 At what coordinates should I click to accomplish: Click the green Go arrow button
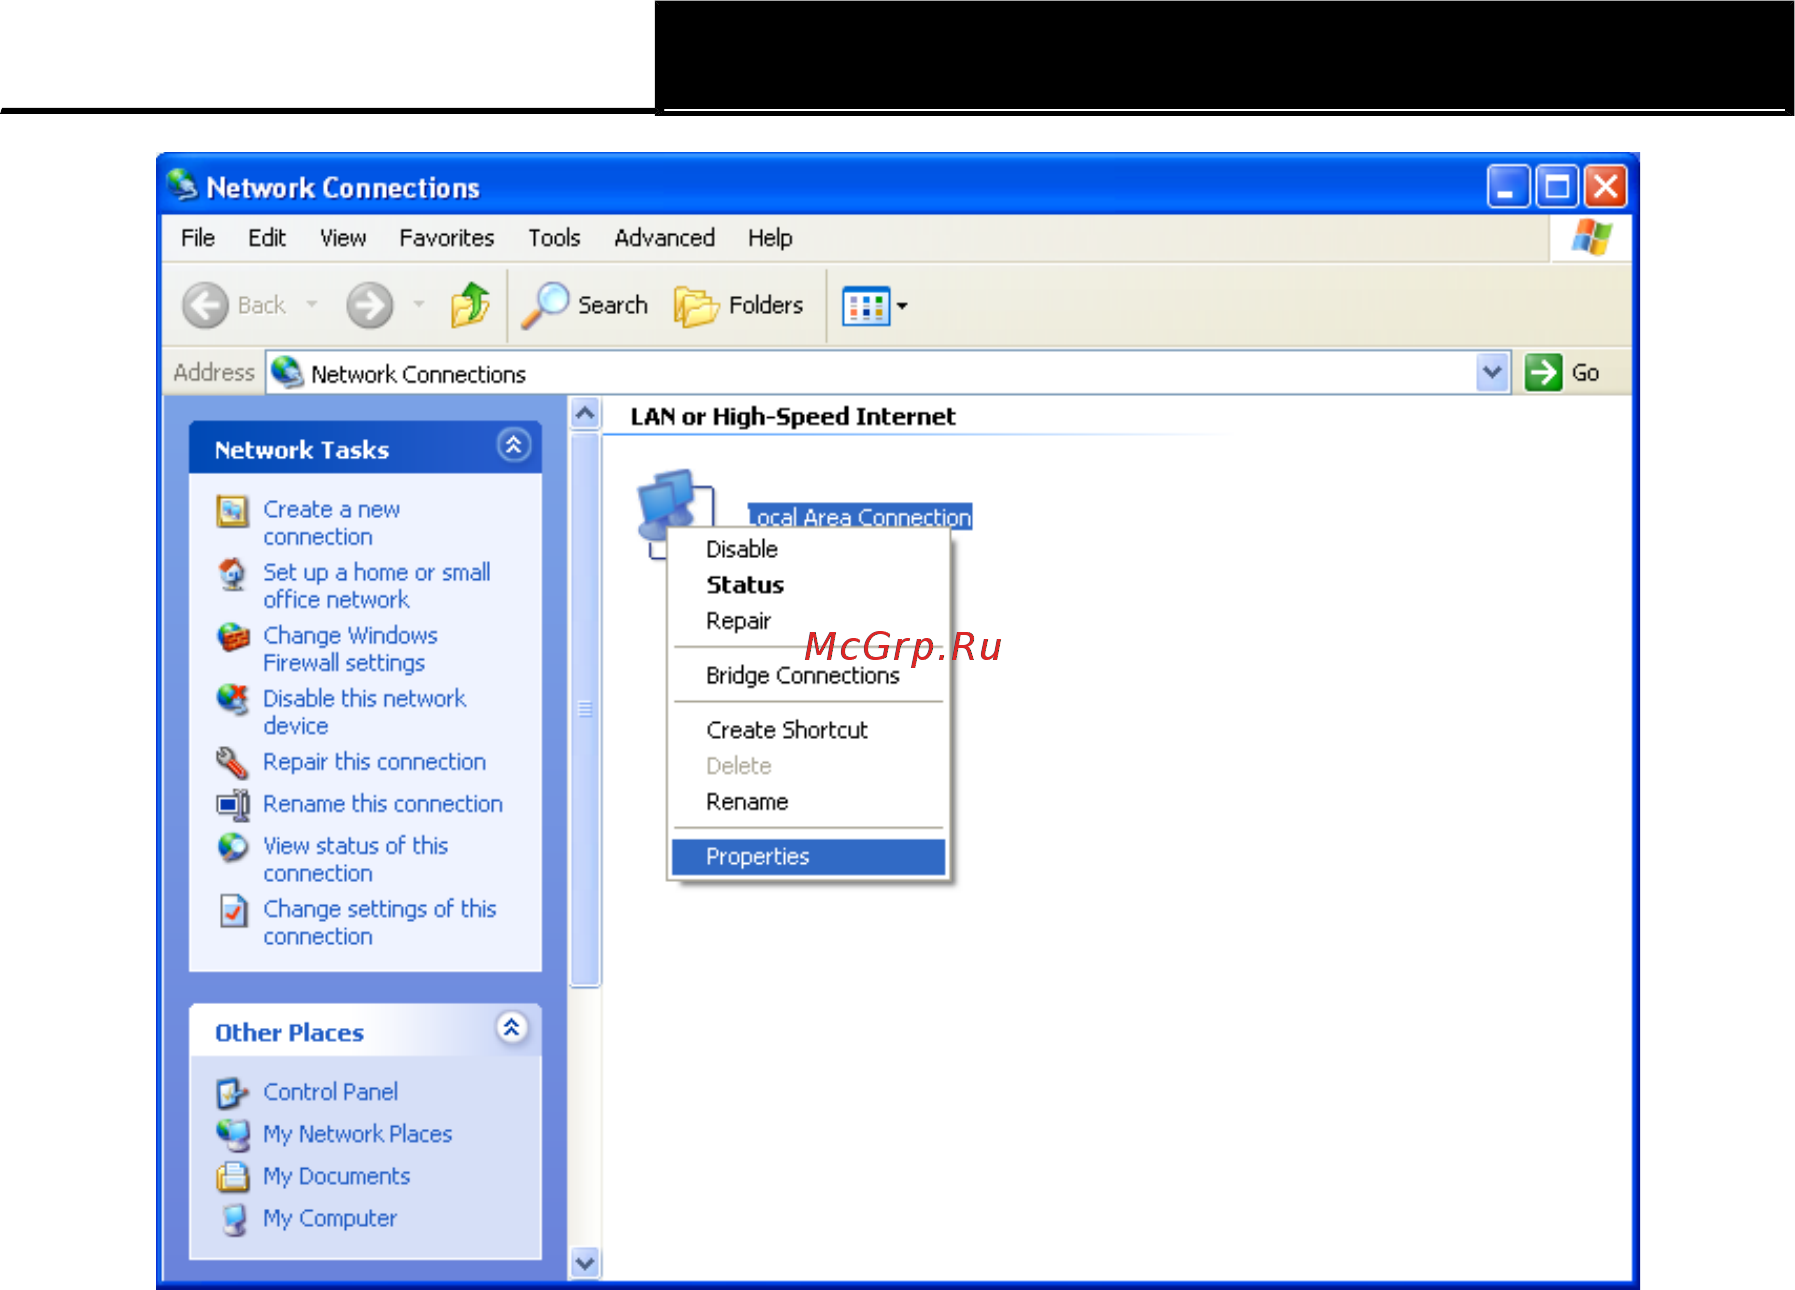(1543, 373)
